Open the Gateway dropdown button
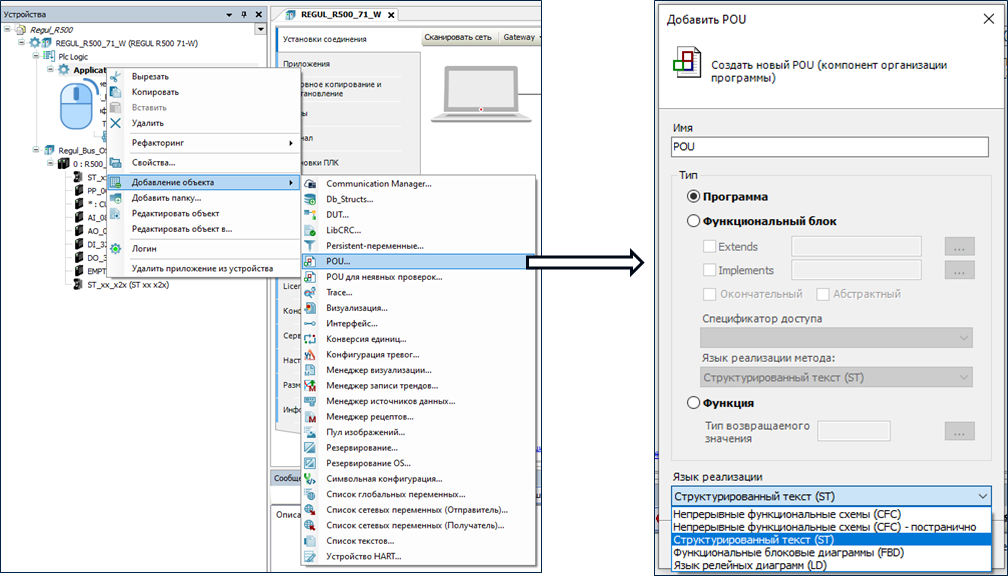The width and height of the screenshot is (1008, 576). [x=522, y=37]
